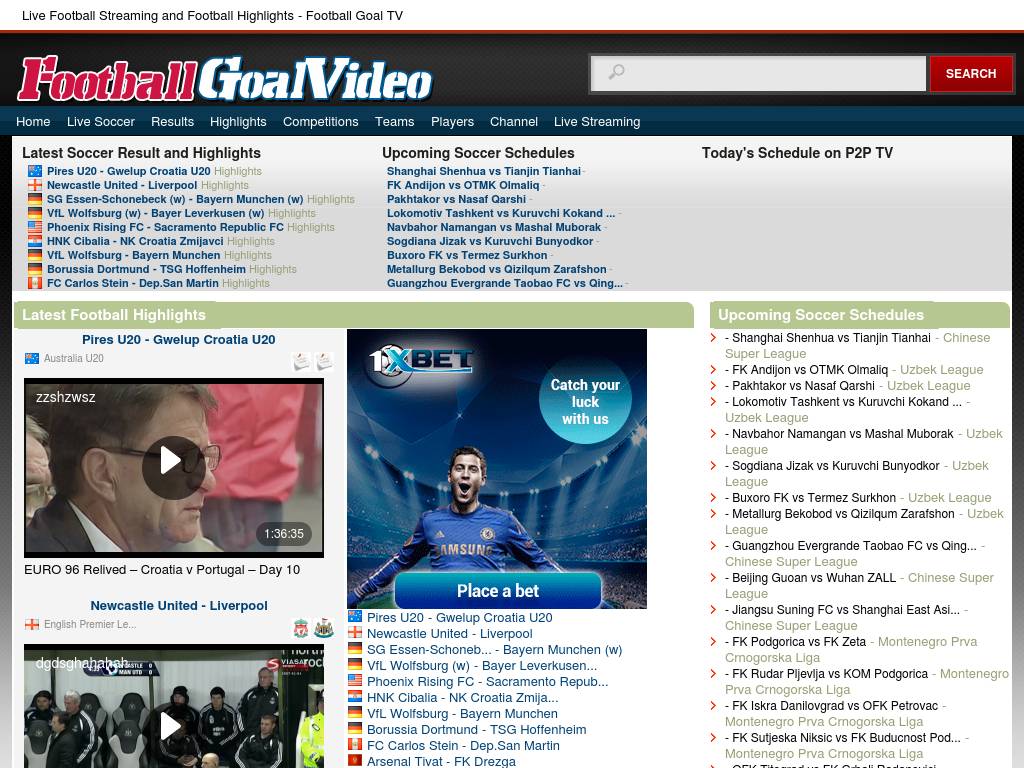
Task: Play the Newcastle United vs Liverpool video
Action: tap(172, 725)
